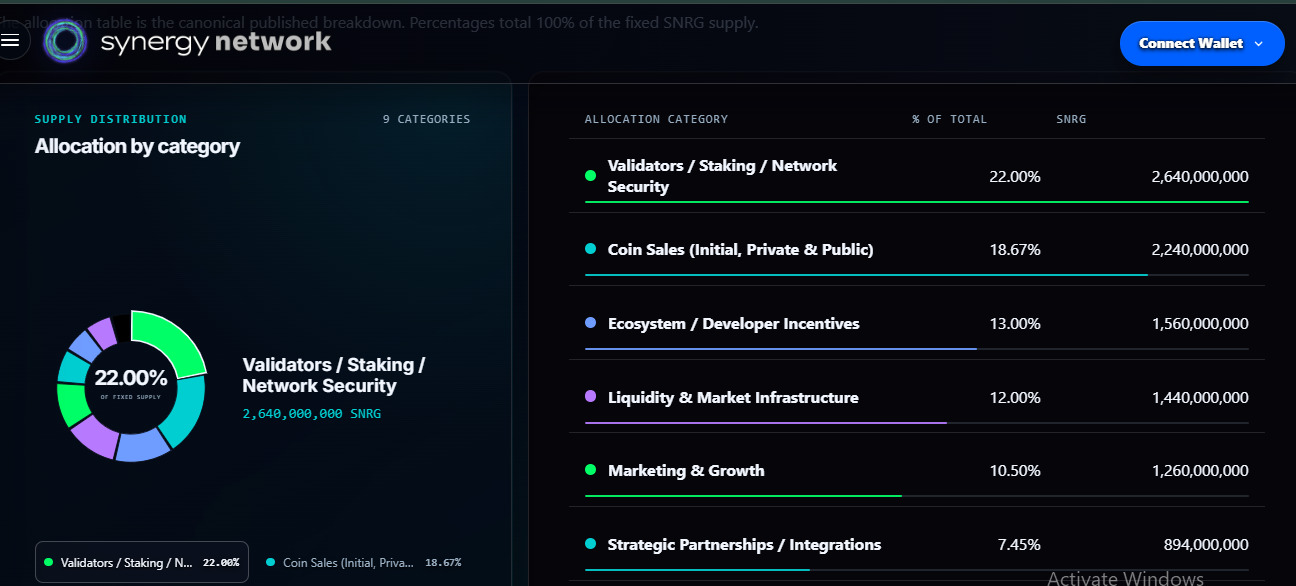Click the Allocation by category heading
The width and height of the screenshot is (1296, 586).
(137, 146)
